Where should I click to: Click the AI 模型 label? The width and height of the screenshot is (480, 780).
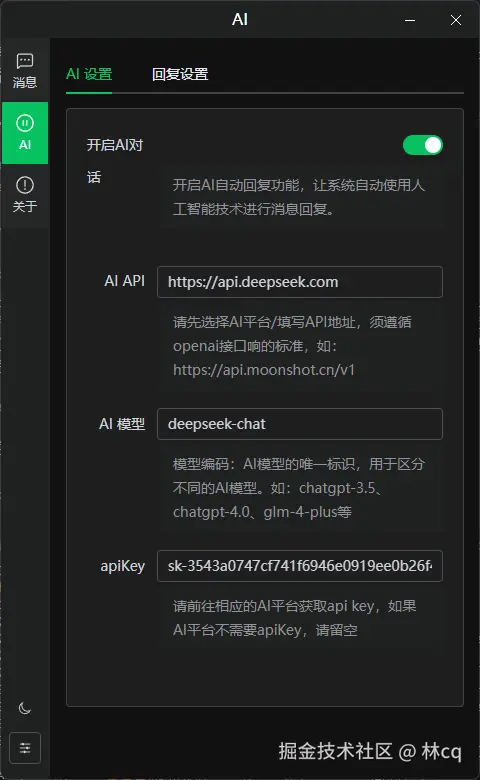[122, 424]
